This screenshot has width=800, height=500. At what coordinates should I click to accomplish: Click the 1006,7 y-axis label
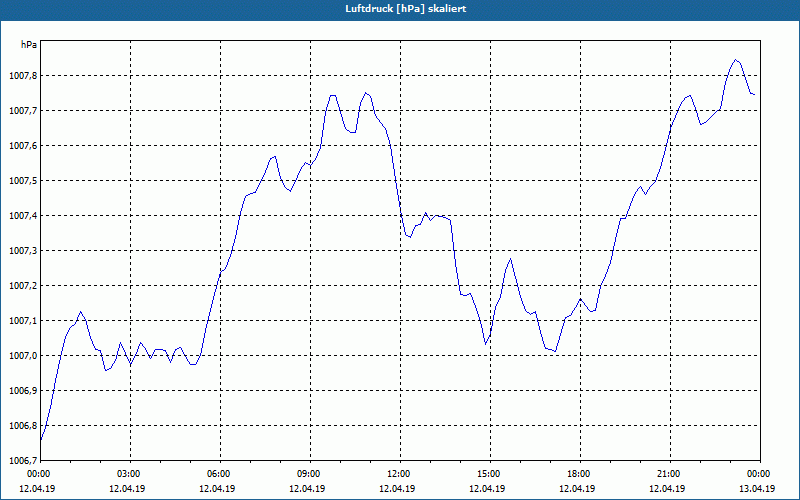tap(22, 461)
